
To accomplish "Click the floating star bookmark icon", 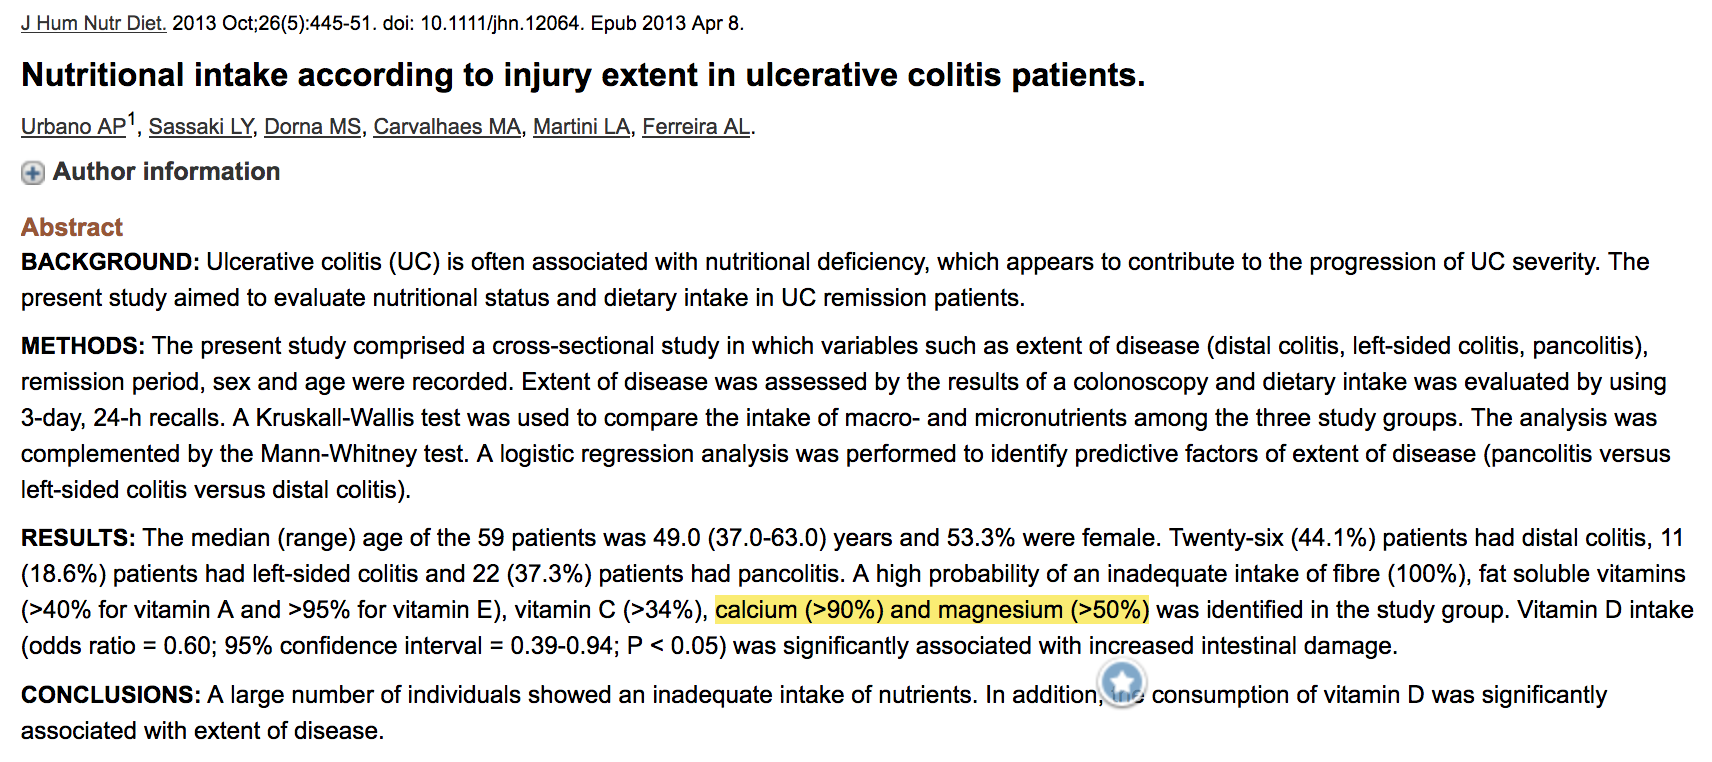I will pos(1122,683).
